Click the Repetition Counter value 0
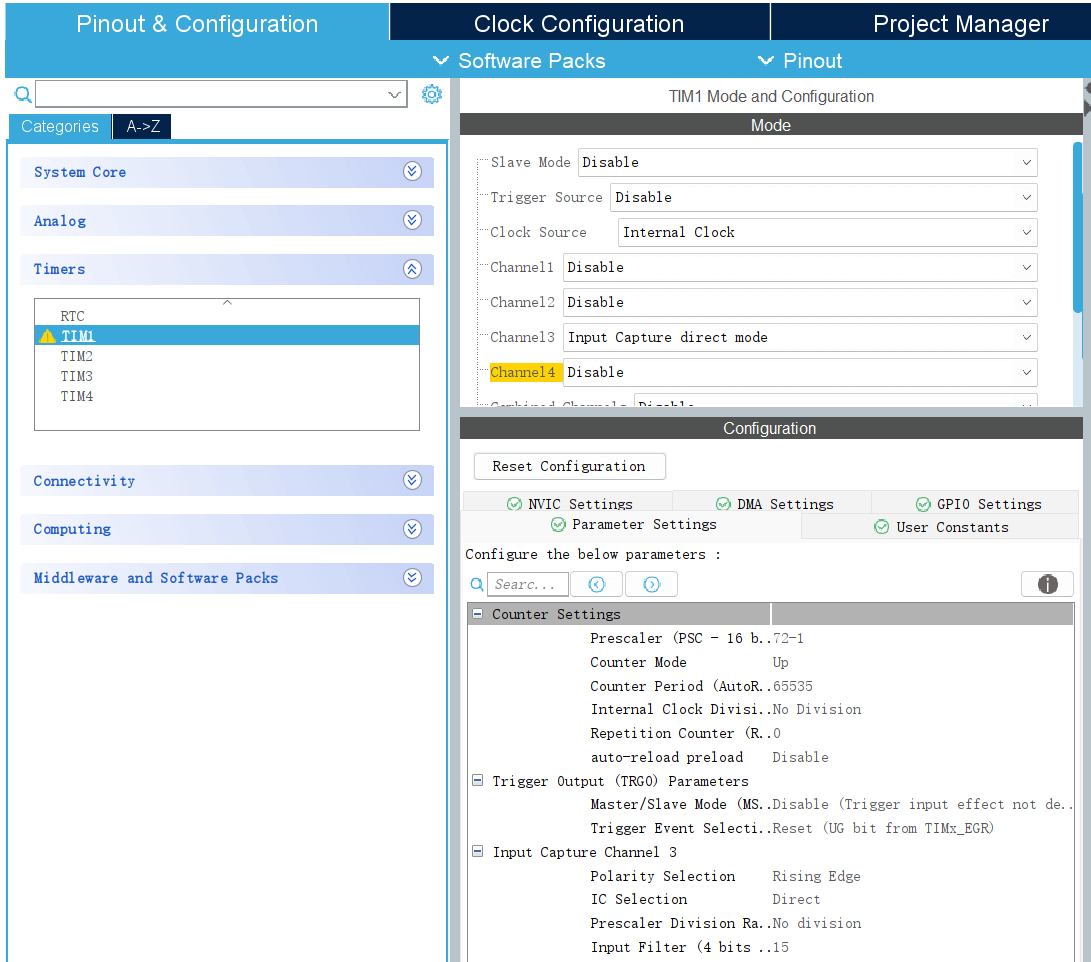 [x=777, y=733]
